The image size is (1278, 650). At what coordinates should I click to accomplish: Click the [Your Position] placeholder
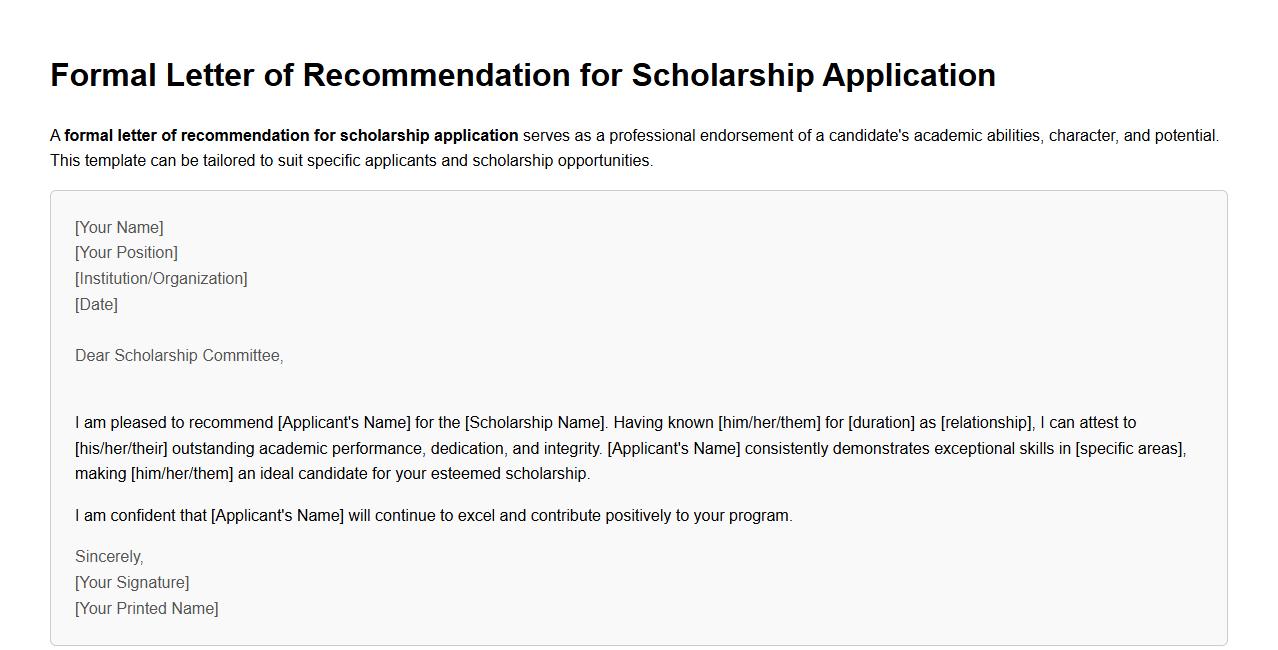click(126, 253)
